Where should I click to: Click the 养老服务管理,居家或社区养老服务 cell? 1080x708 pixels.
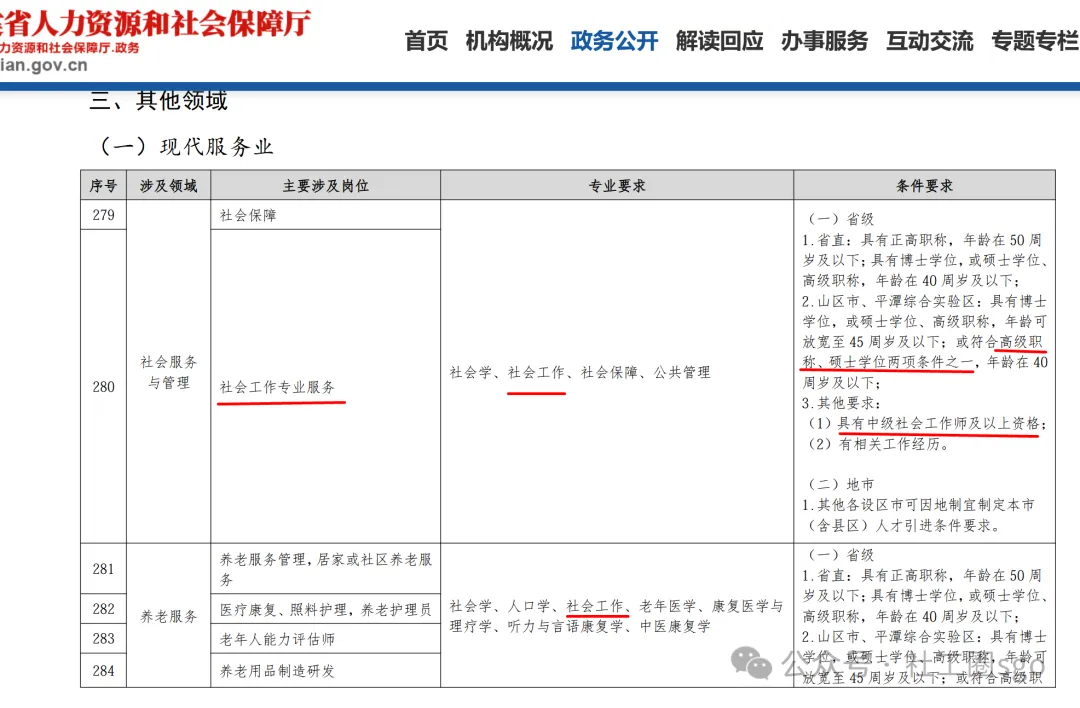pos(326,569)
